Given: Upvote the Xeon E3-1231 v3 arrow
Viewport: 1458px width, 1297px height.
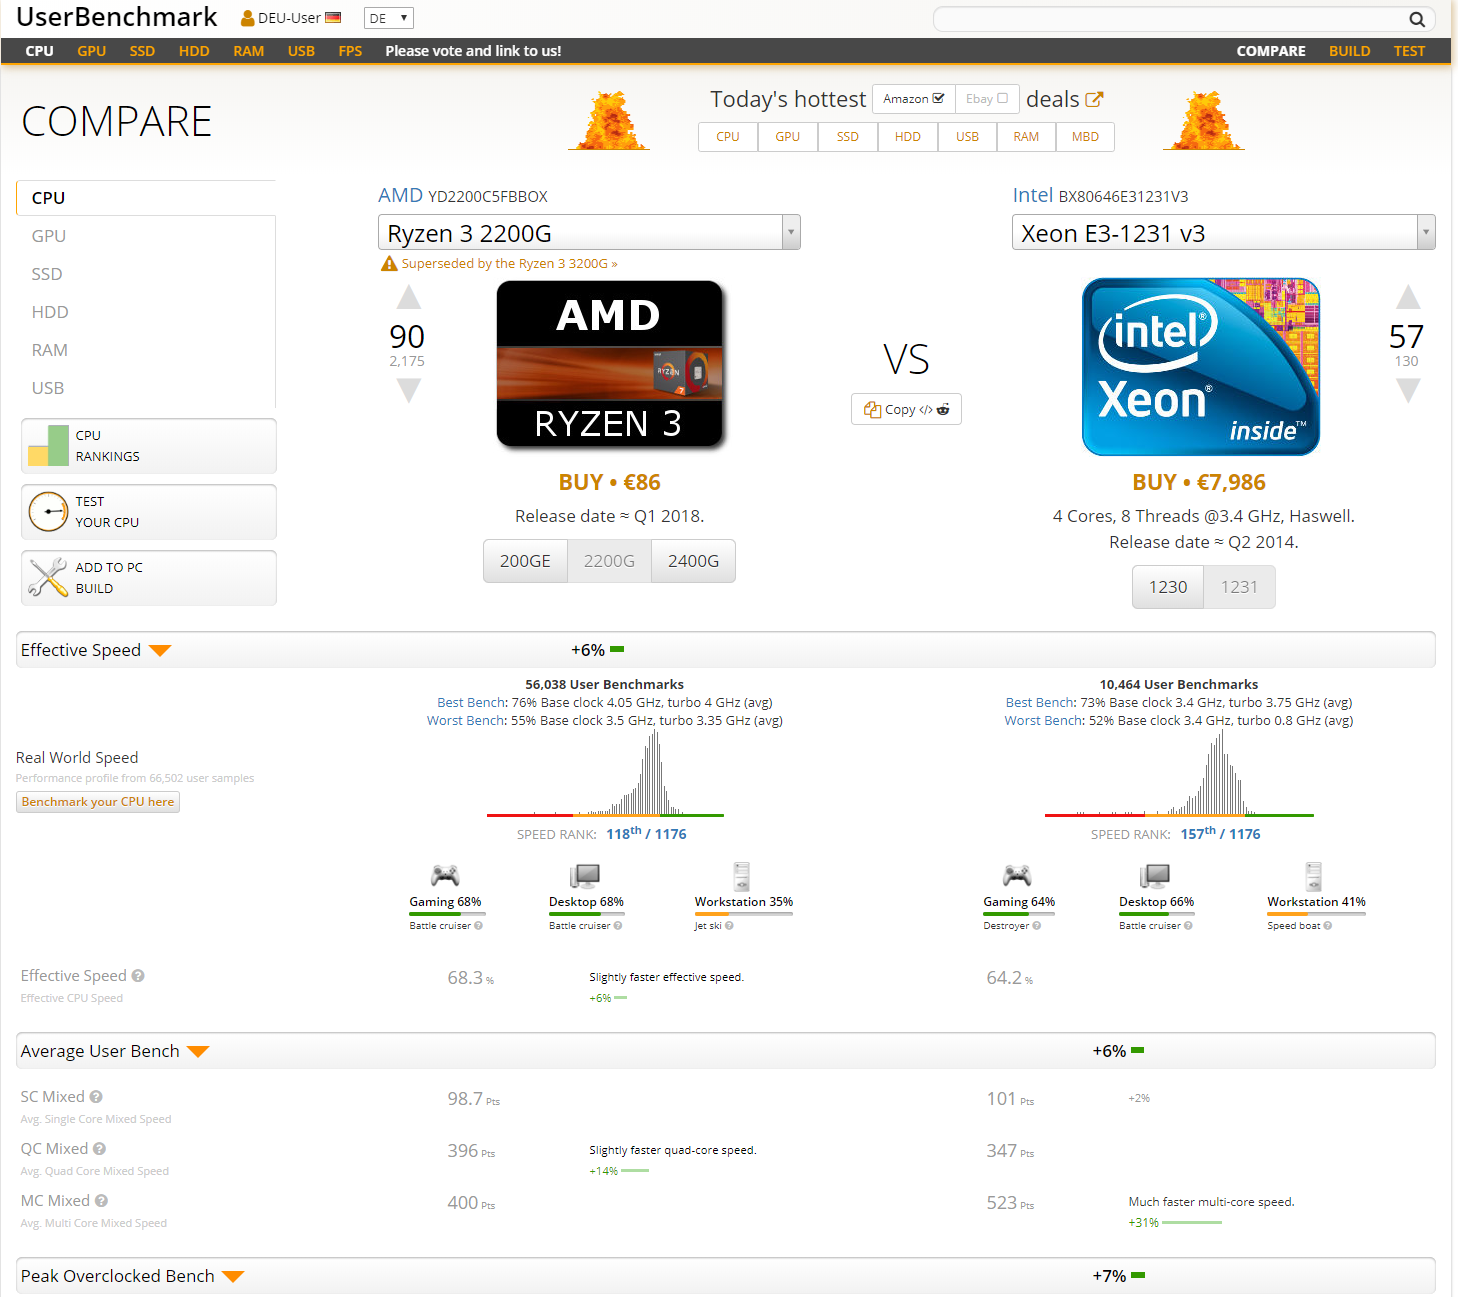Looking at the screenshot, I should tap(1407, 297).
